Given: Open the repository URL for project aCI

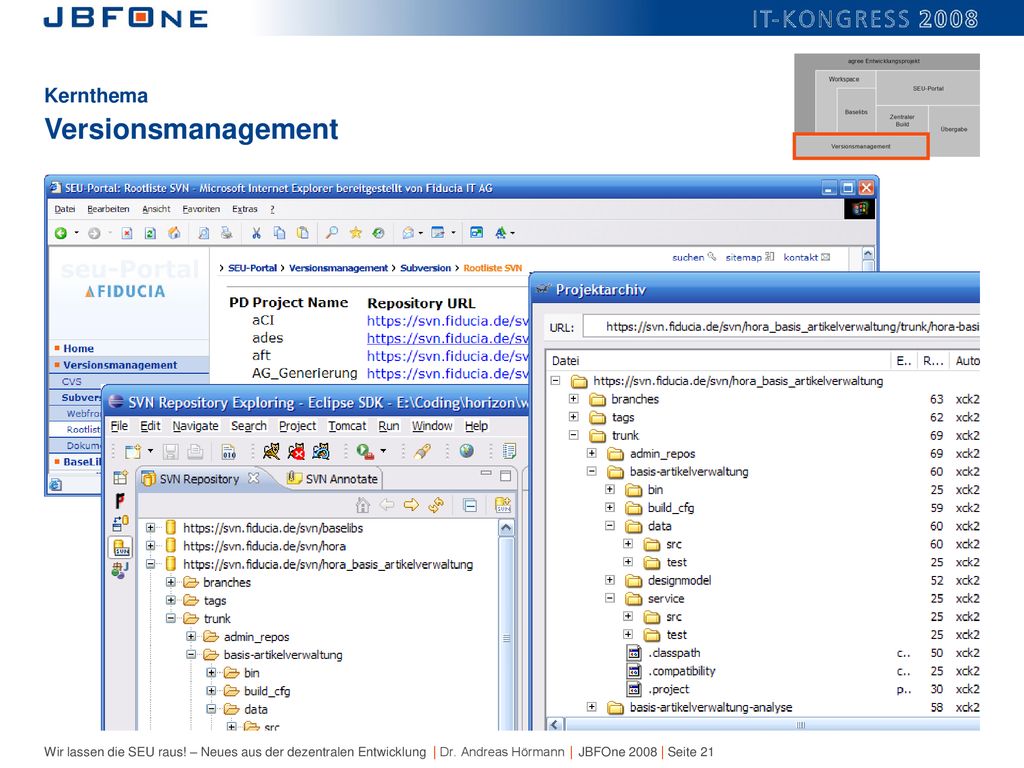Looking at the screenshot, I should [x=447, y=321].
